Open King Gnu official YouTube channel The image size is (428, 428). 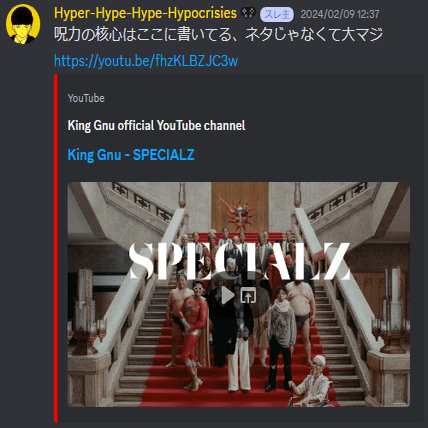[x=156, y=125]
